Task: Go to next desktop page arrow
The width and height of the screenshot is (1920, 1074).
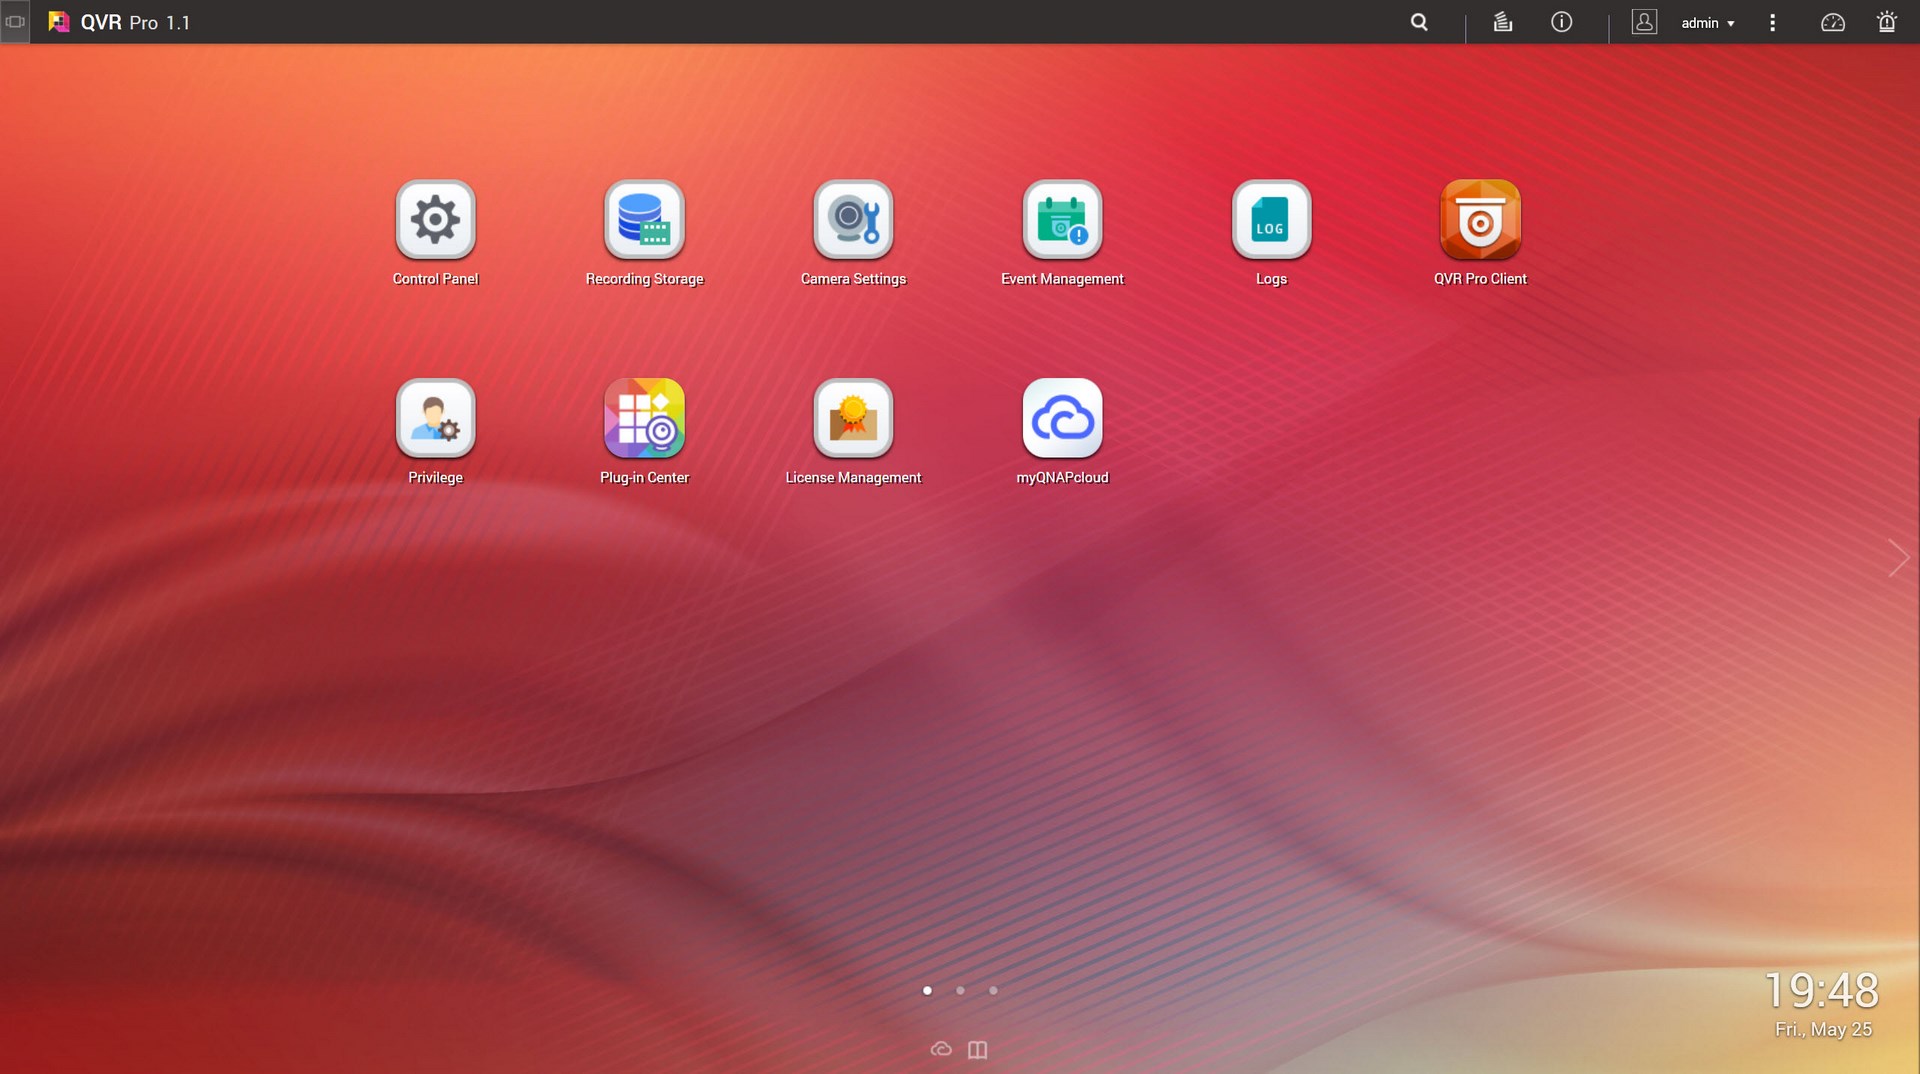Action: tap(1897, 558)
